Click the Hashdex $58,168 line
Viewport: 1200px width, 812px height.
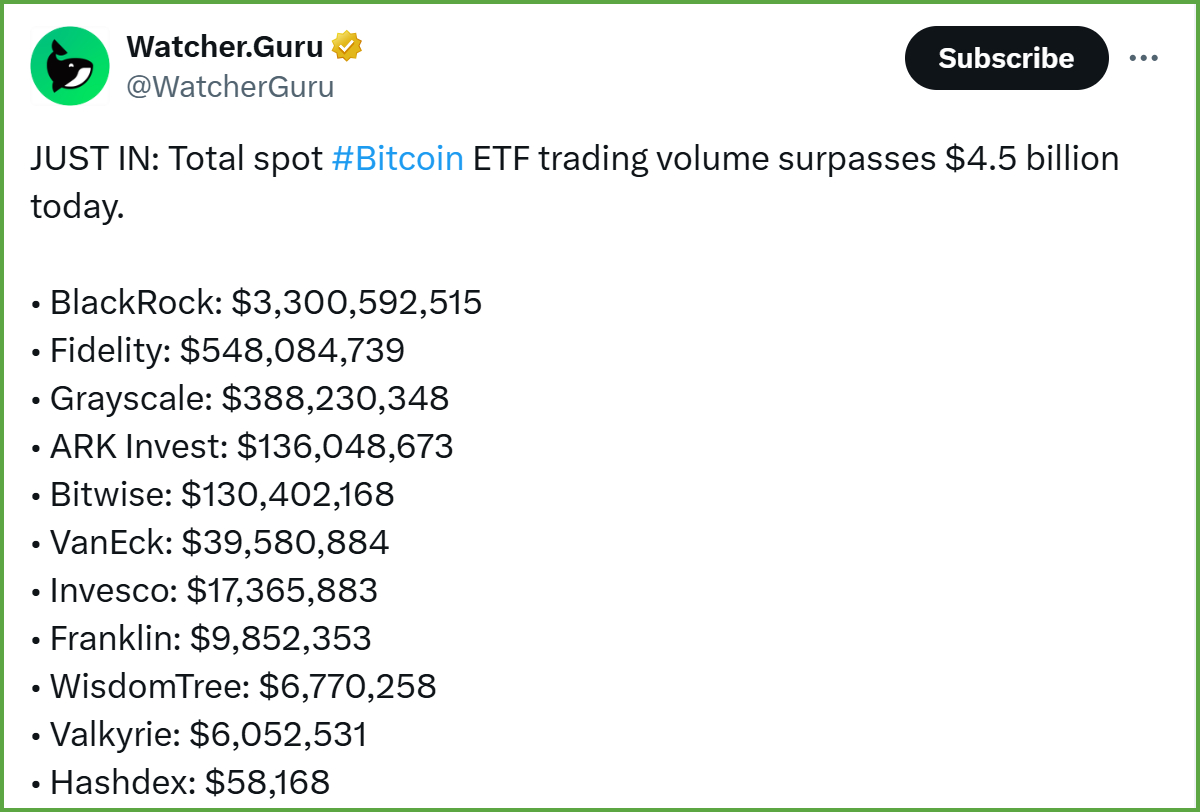tap(180, 782)
